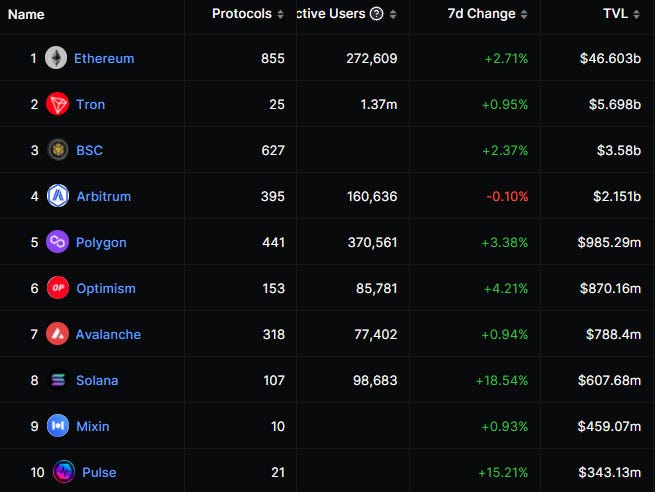Click the Arbitrum chain logo icon

coord(58,195)
